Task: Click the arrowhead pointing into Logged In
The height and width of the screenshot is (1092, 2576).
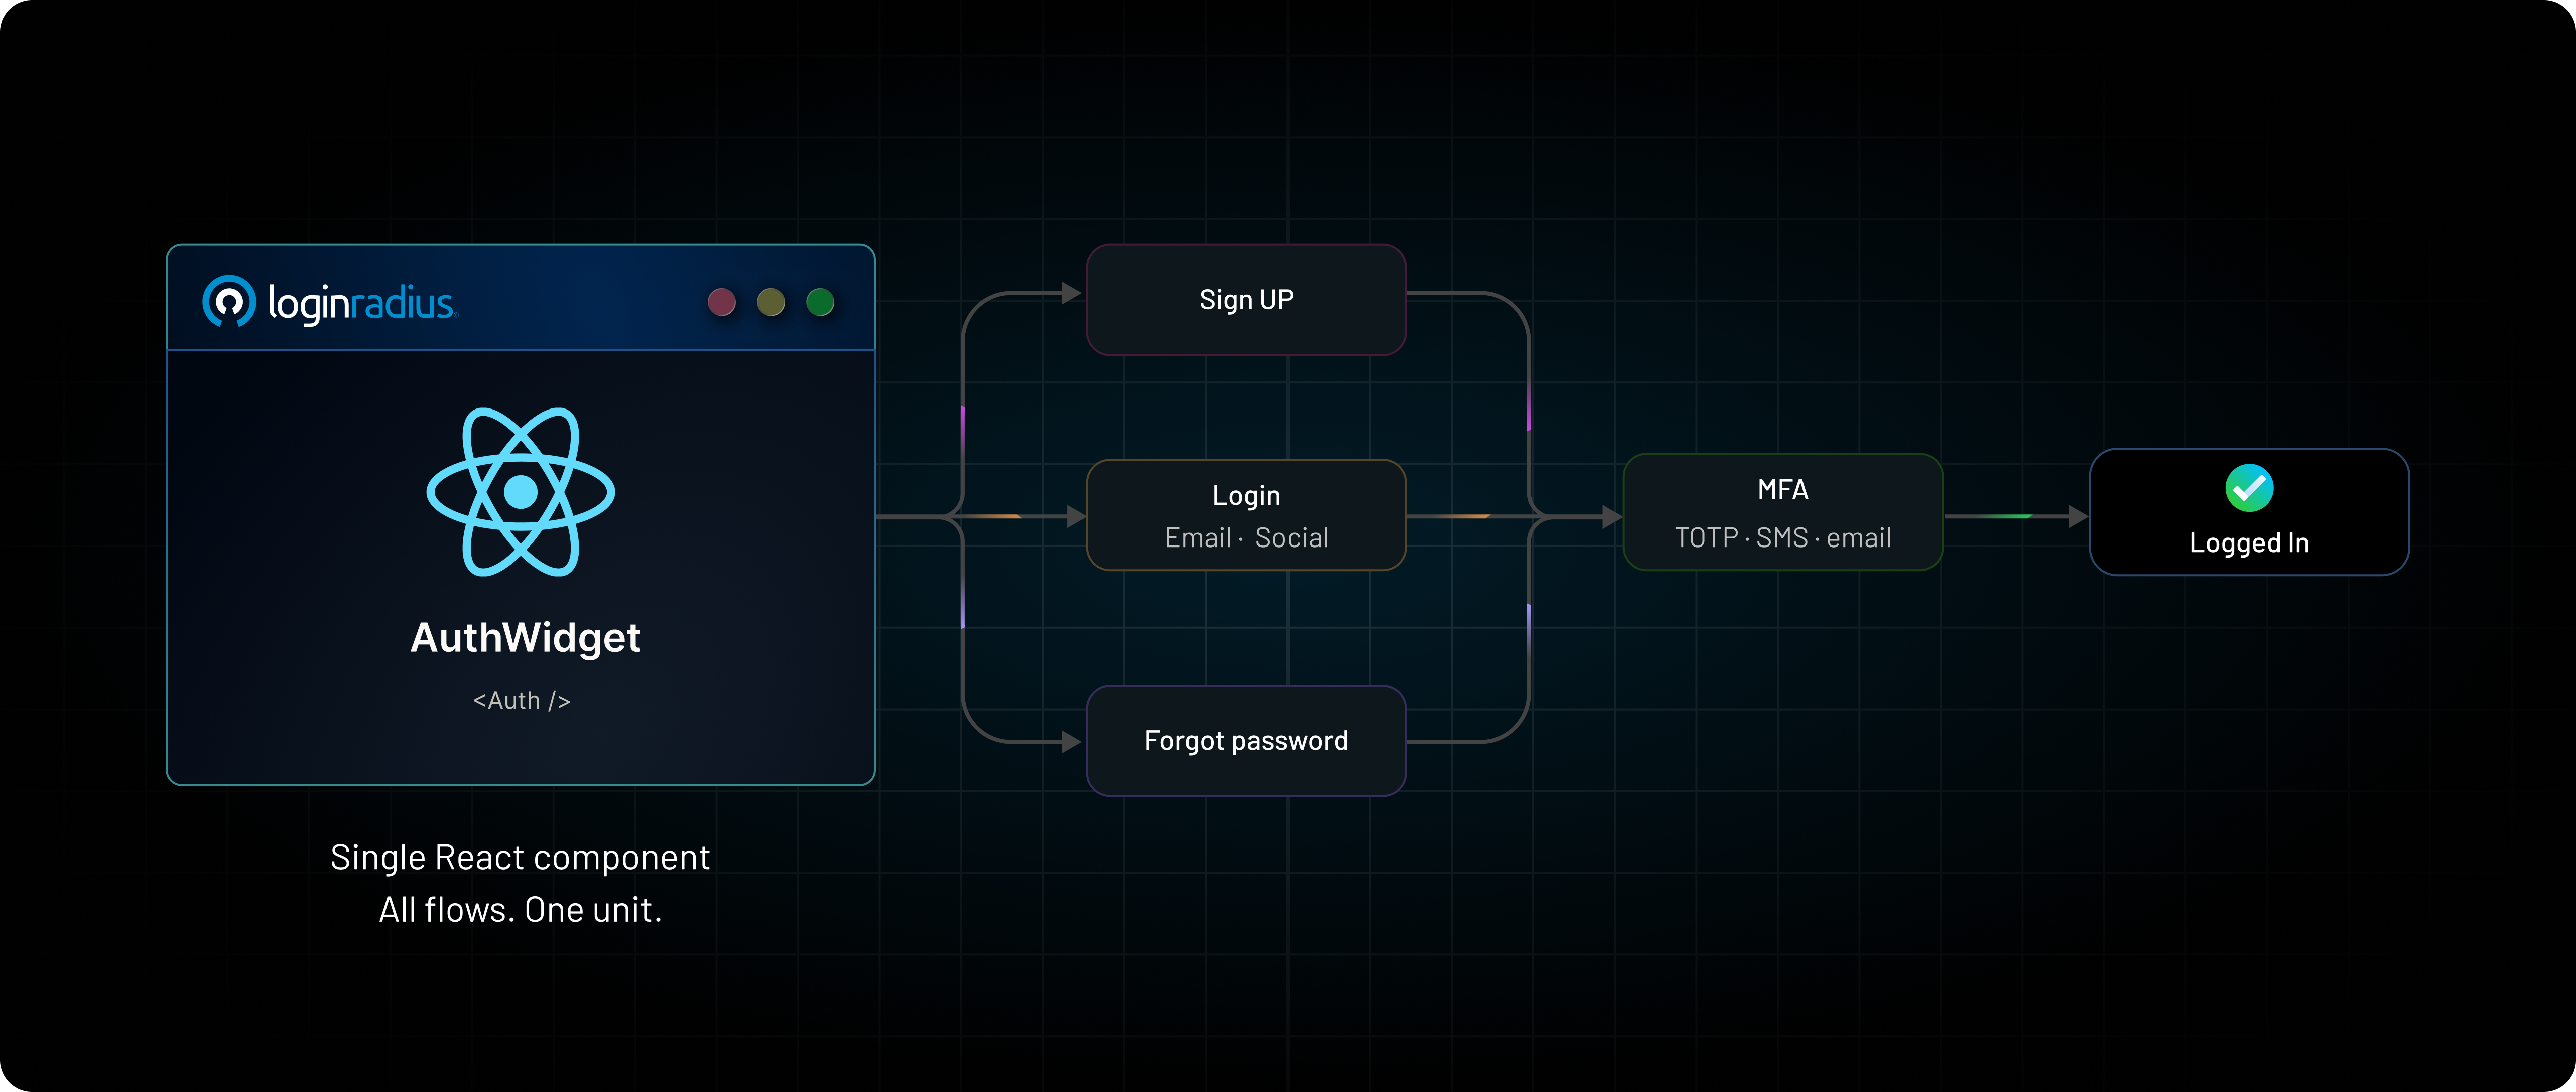Action: pos(2078,517)
